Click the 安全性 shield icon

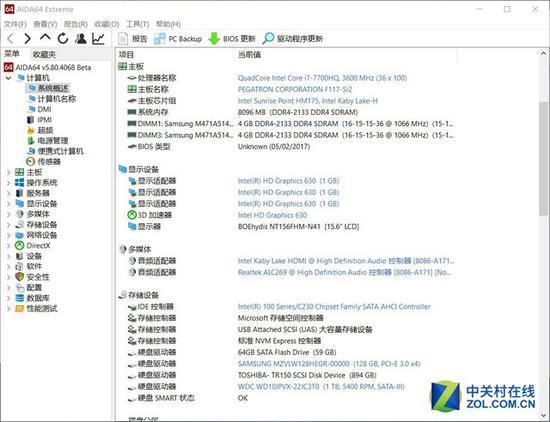click(20, 277)
